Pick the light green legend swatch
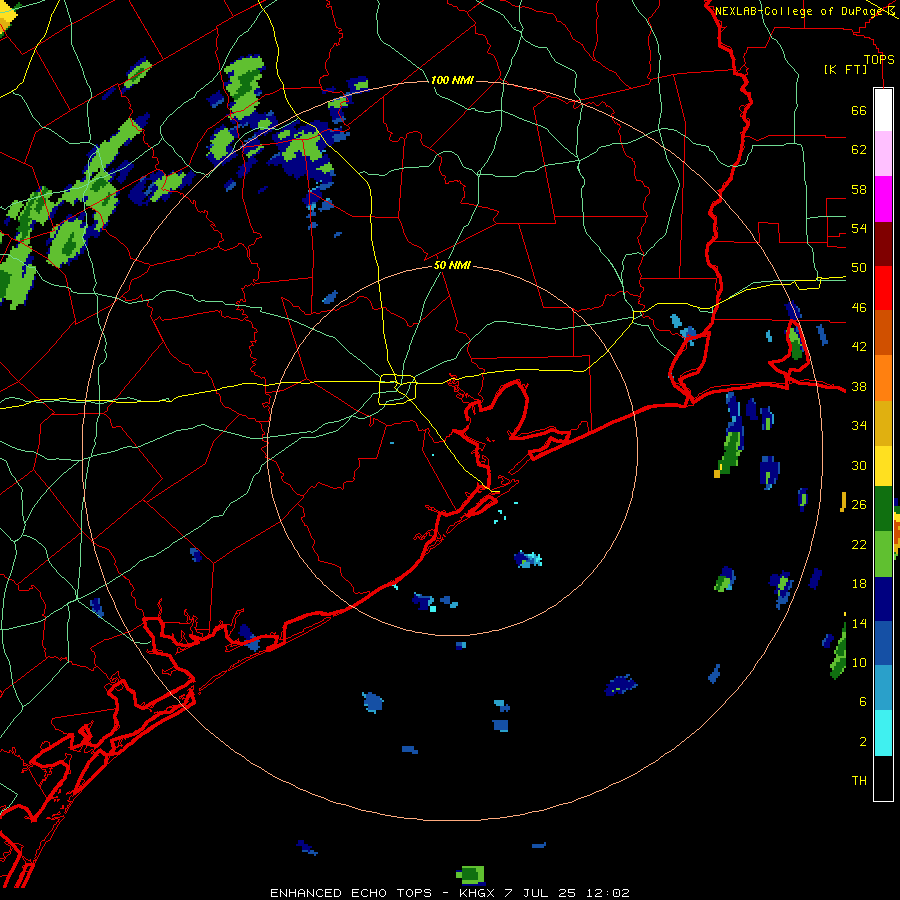The height and width of the screenshot is (900, 900). pos(883,554)
